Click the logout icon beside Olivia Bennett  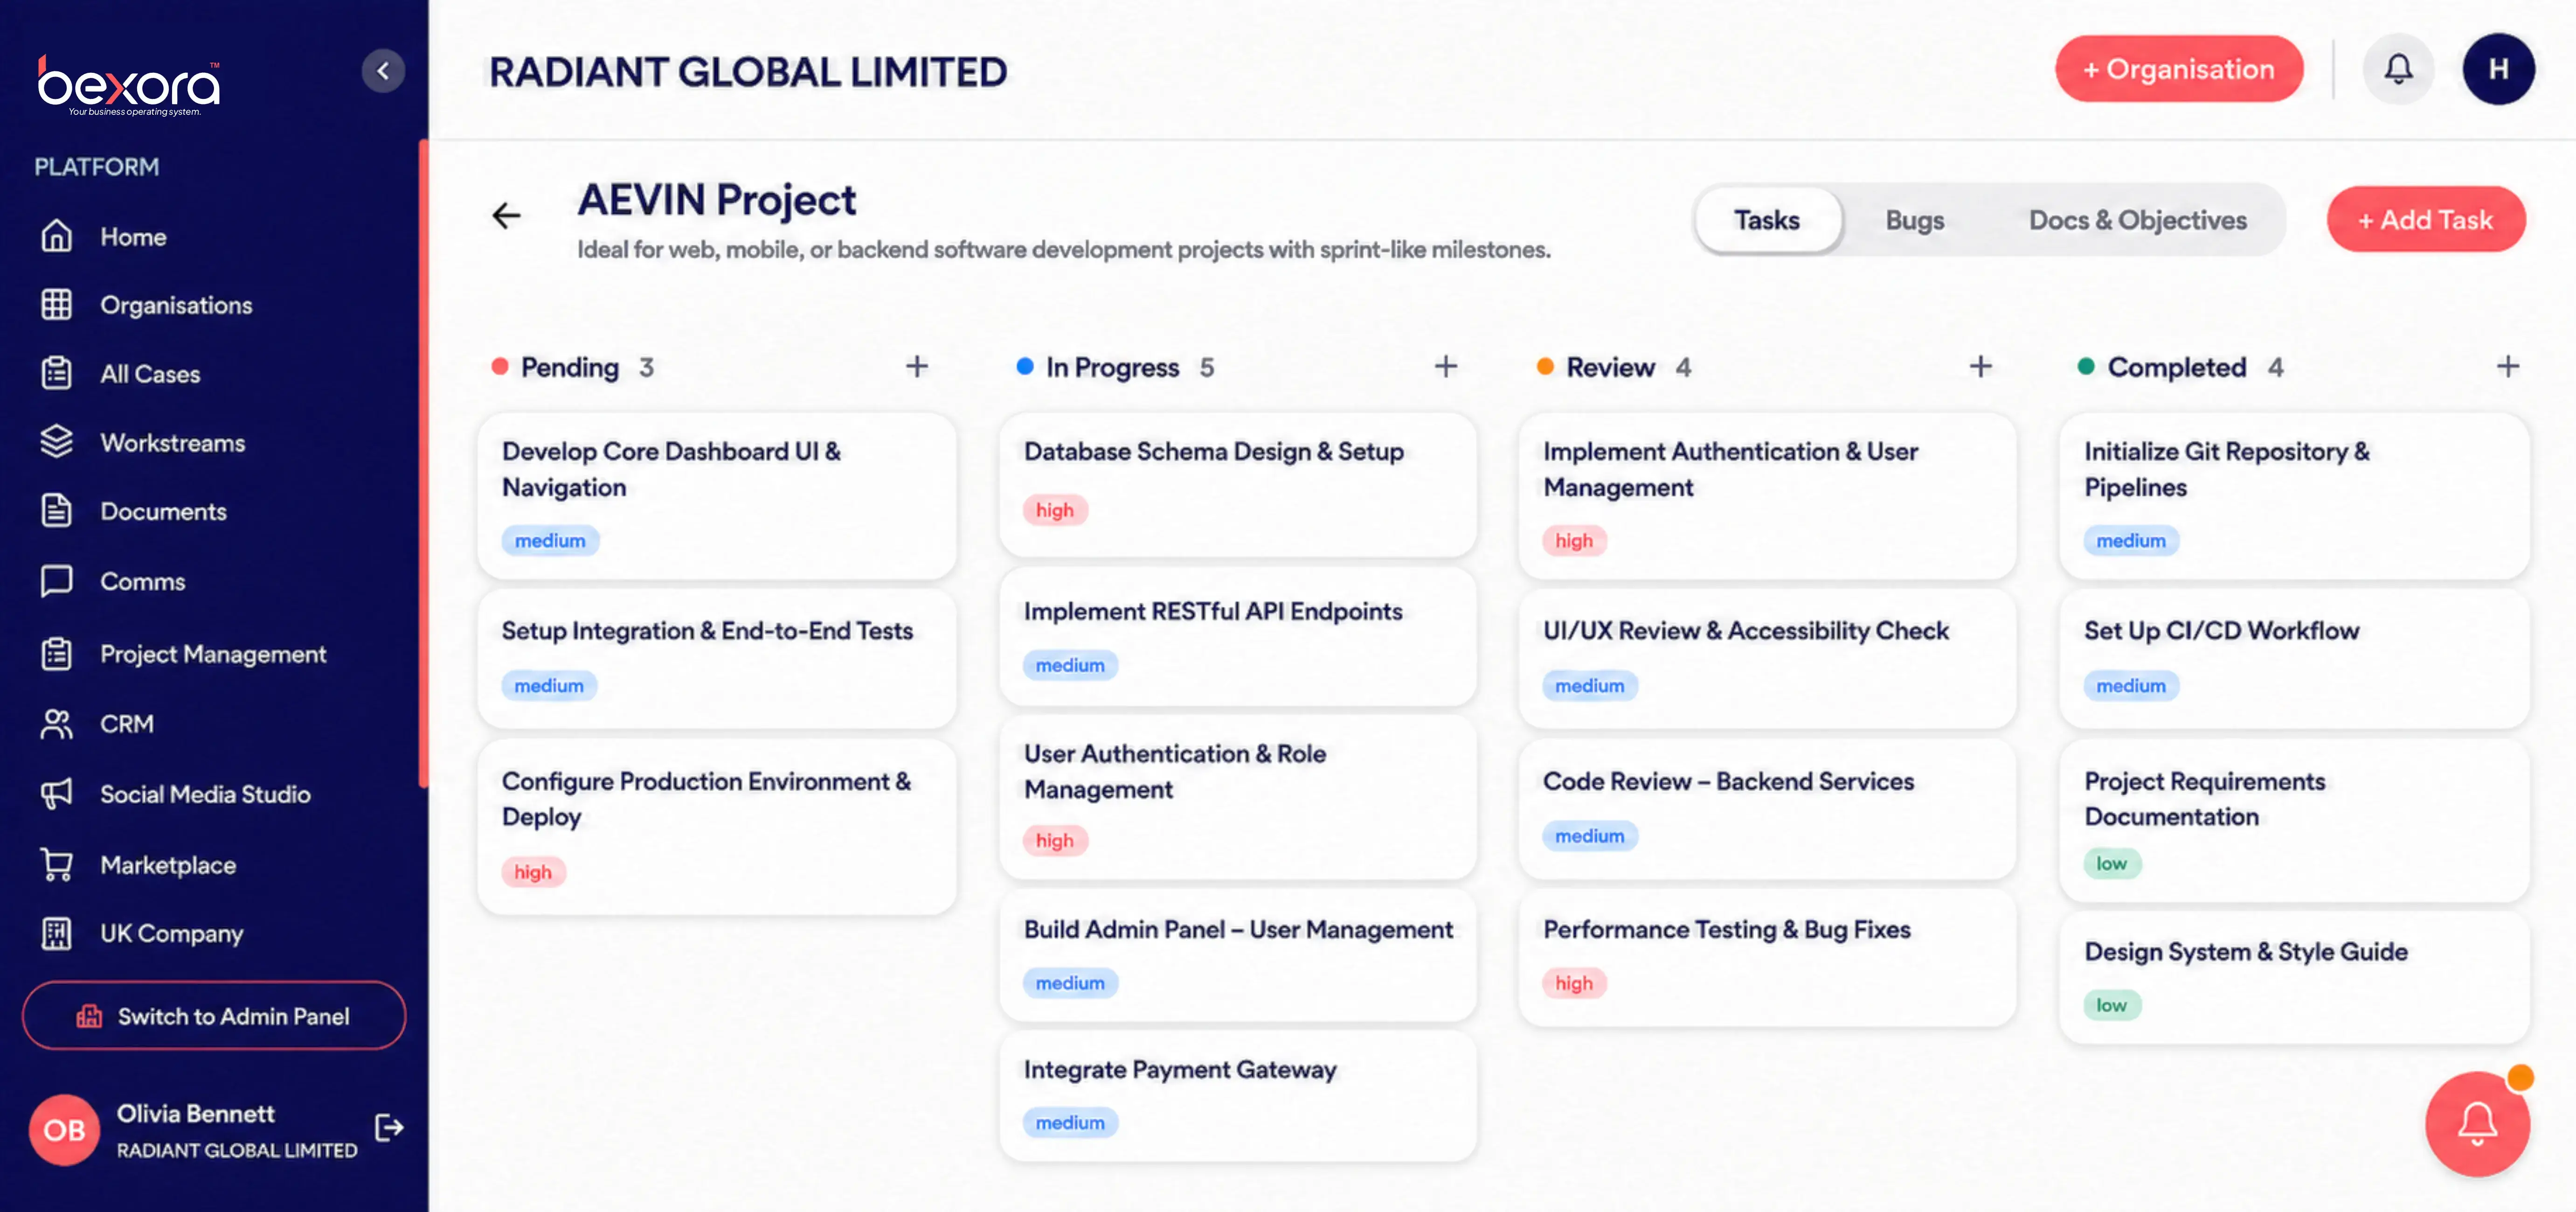389,1128
